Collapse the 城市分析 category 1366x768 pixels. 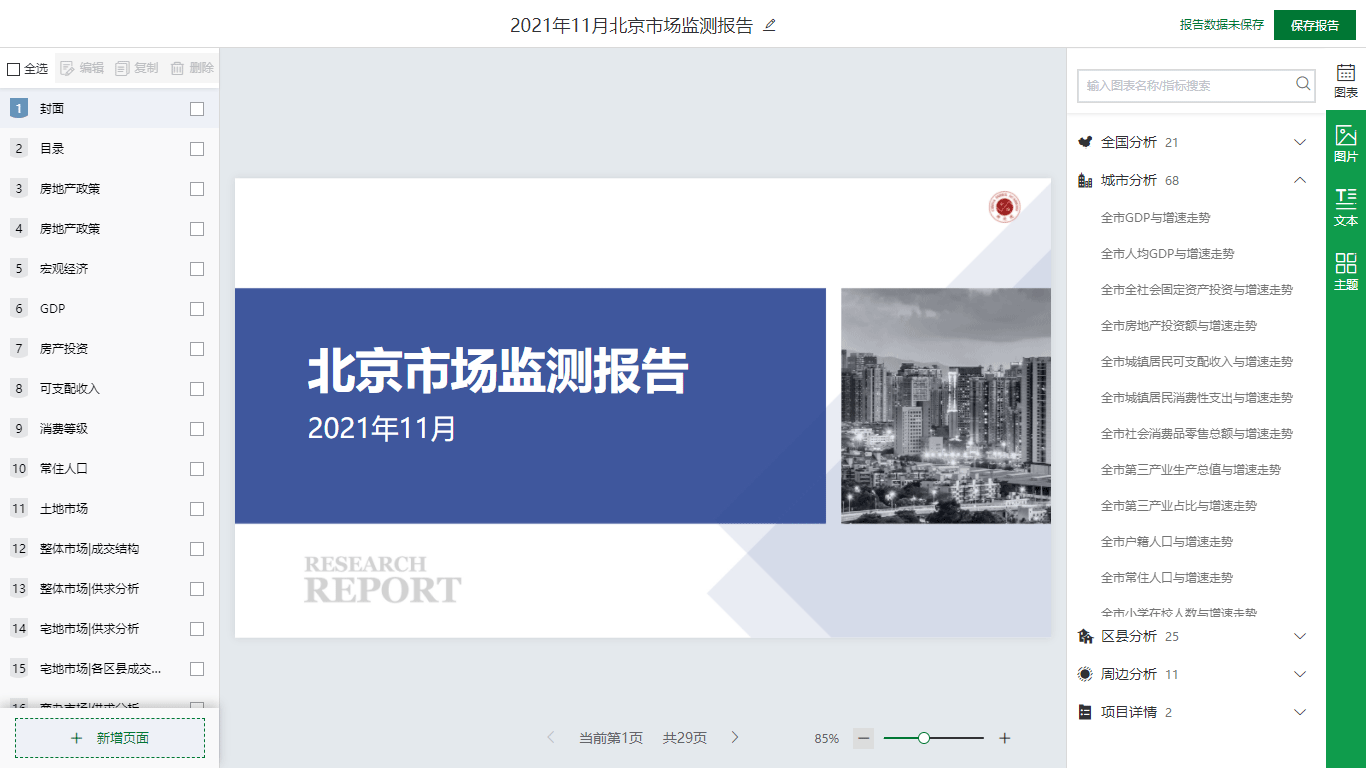[1300, 180]
